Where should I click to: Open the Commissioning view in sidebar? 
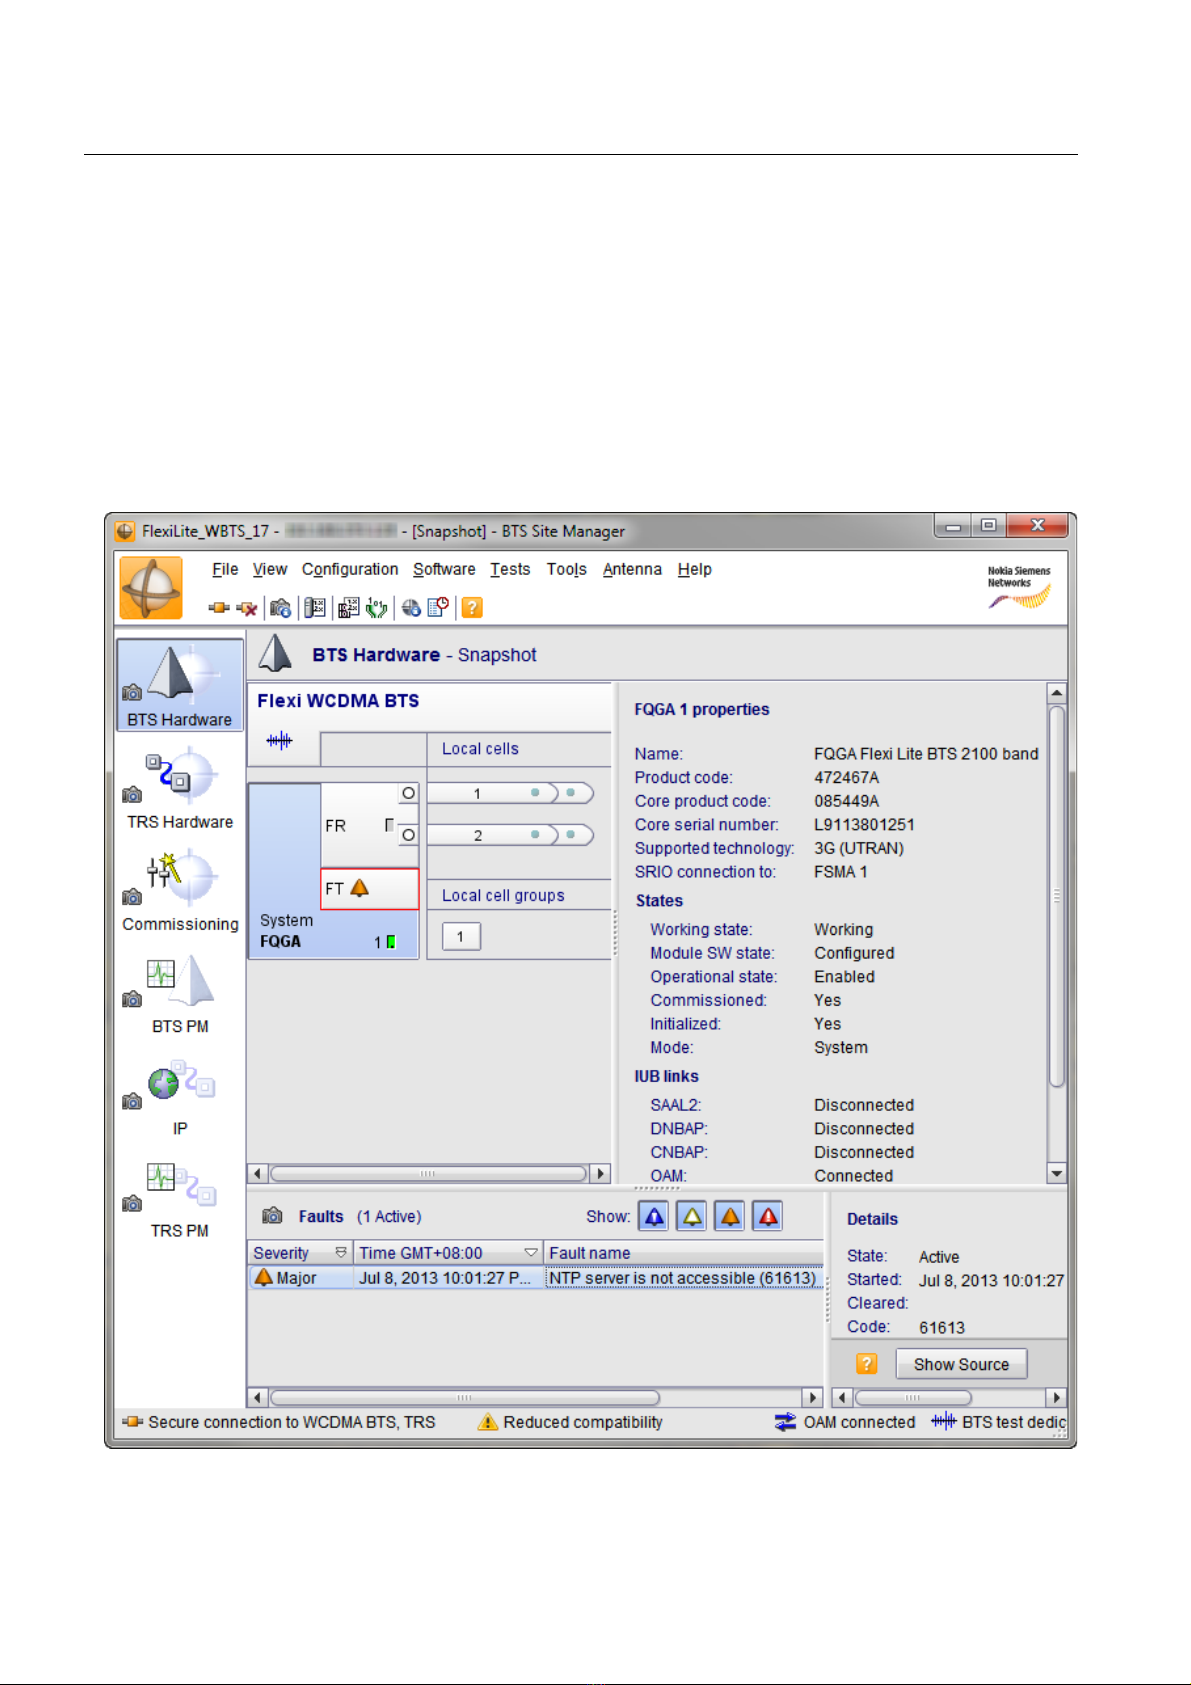[180, 892]
